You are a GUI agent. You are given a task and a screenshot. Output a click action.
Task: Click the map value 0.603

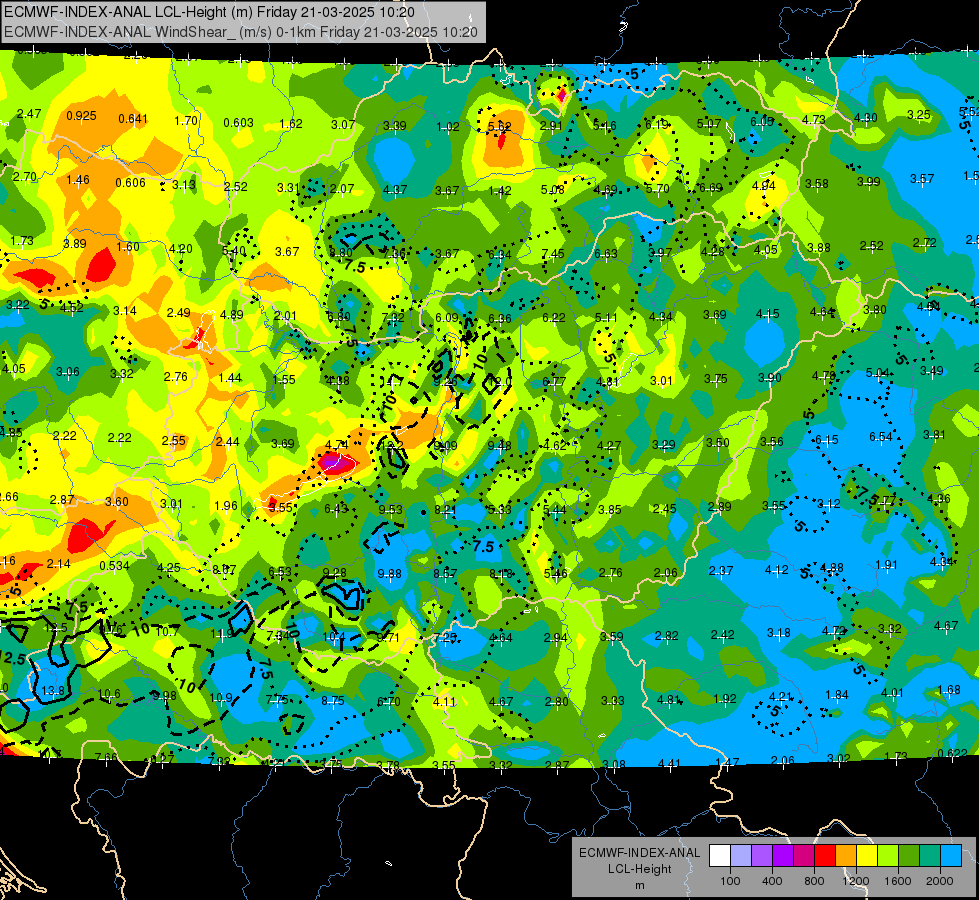point(239,122)
